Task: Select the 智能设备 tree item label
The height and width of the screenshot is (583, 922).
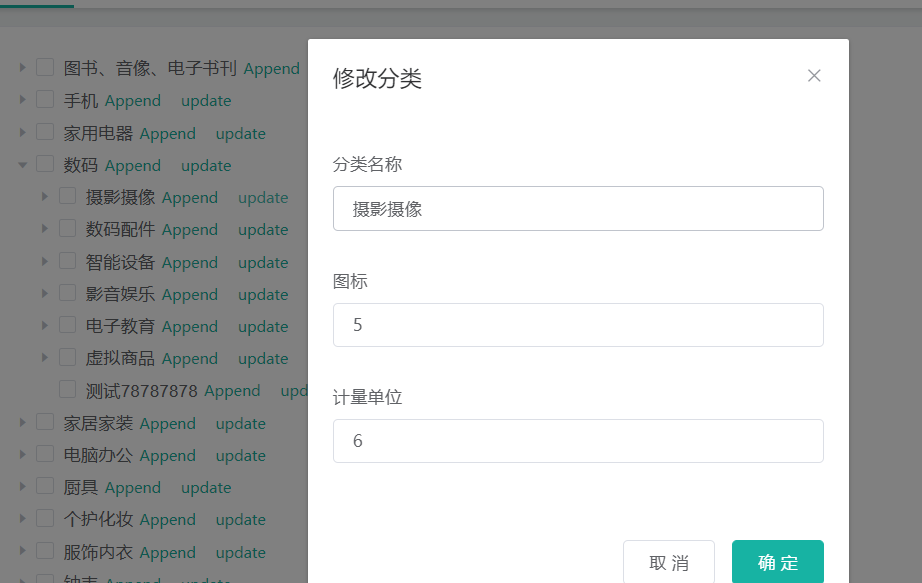Action: (121, 262)
